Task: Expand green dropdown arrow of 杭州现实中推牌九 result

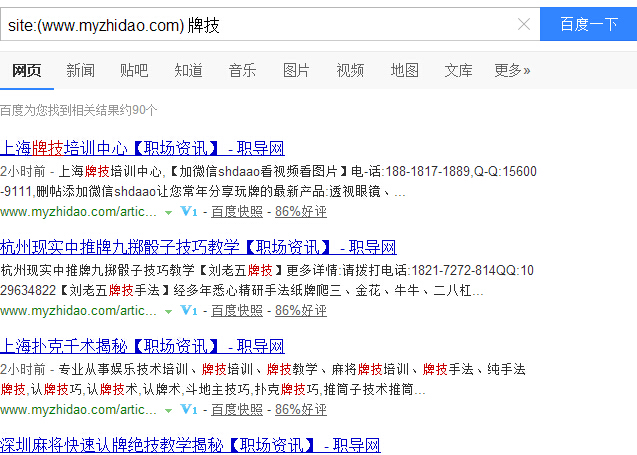Action: 168,312
